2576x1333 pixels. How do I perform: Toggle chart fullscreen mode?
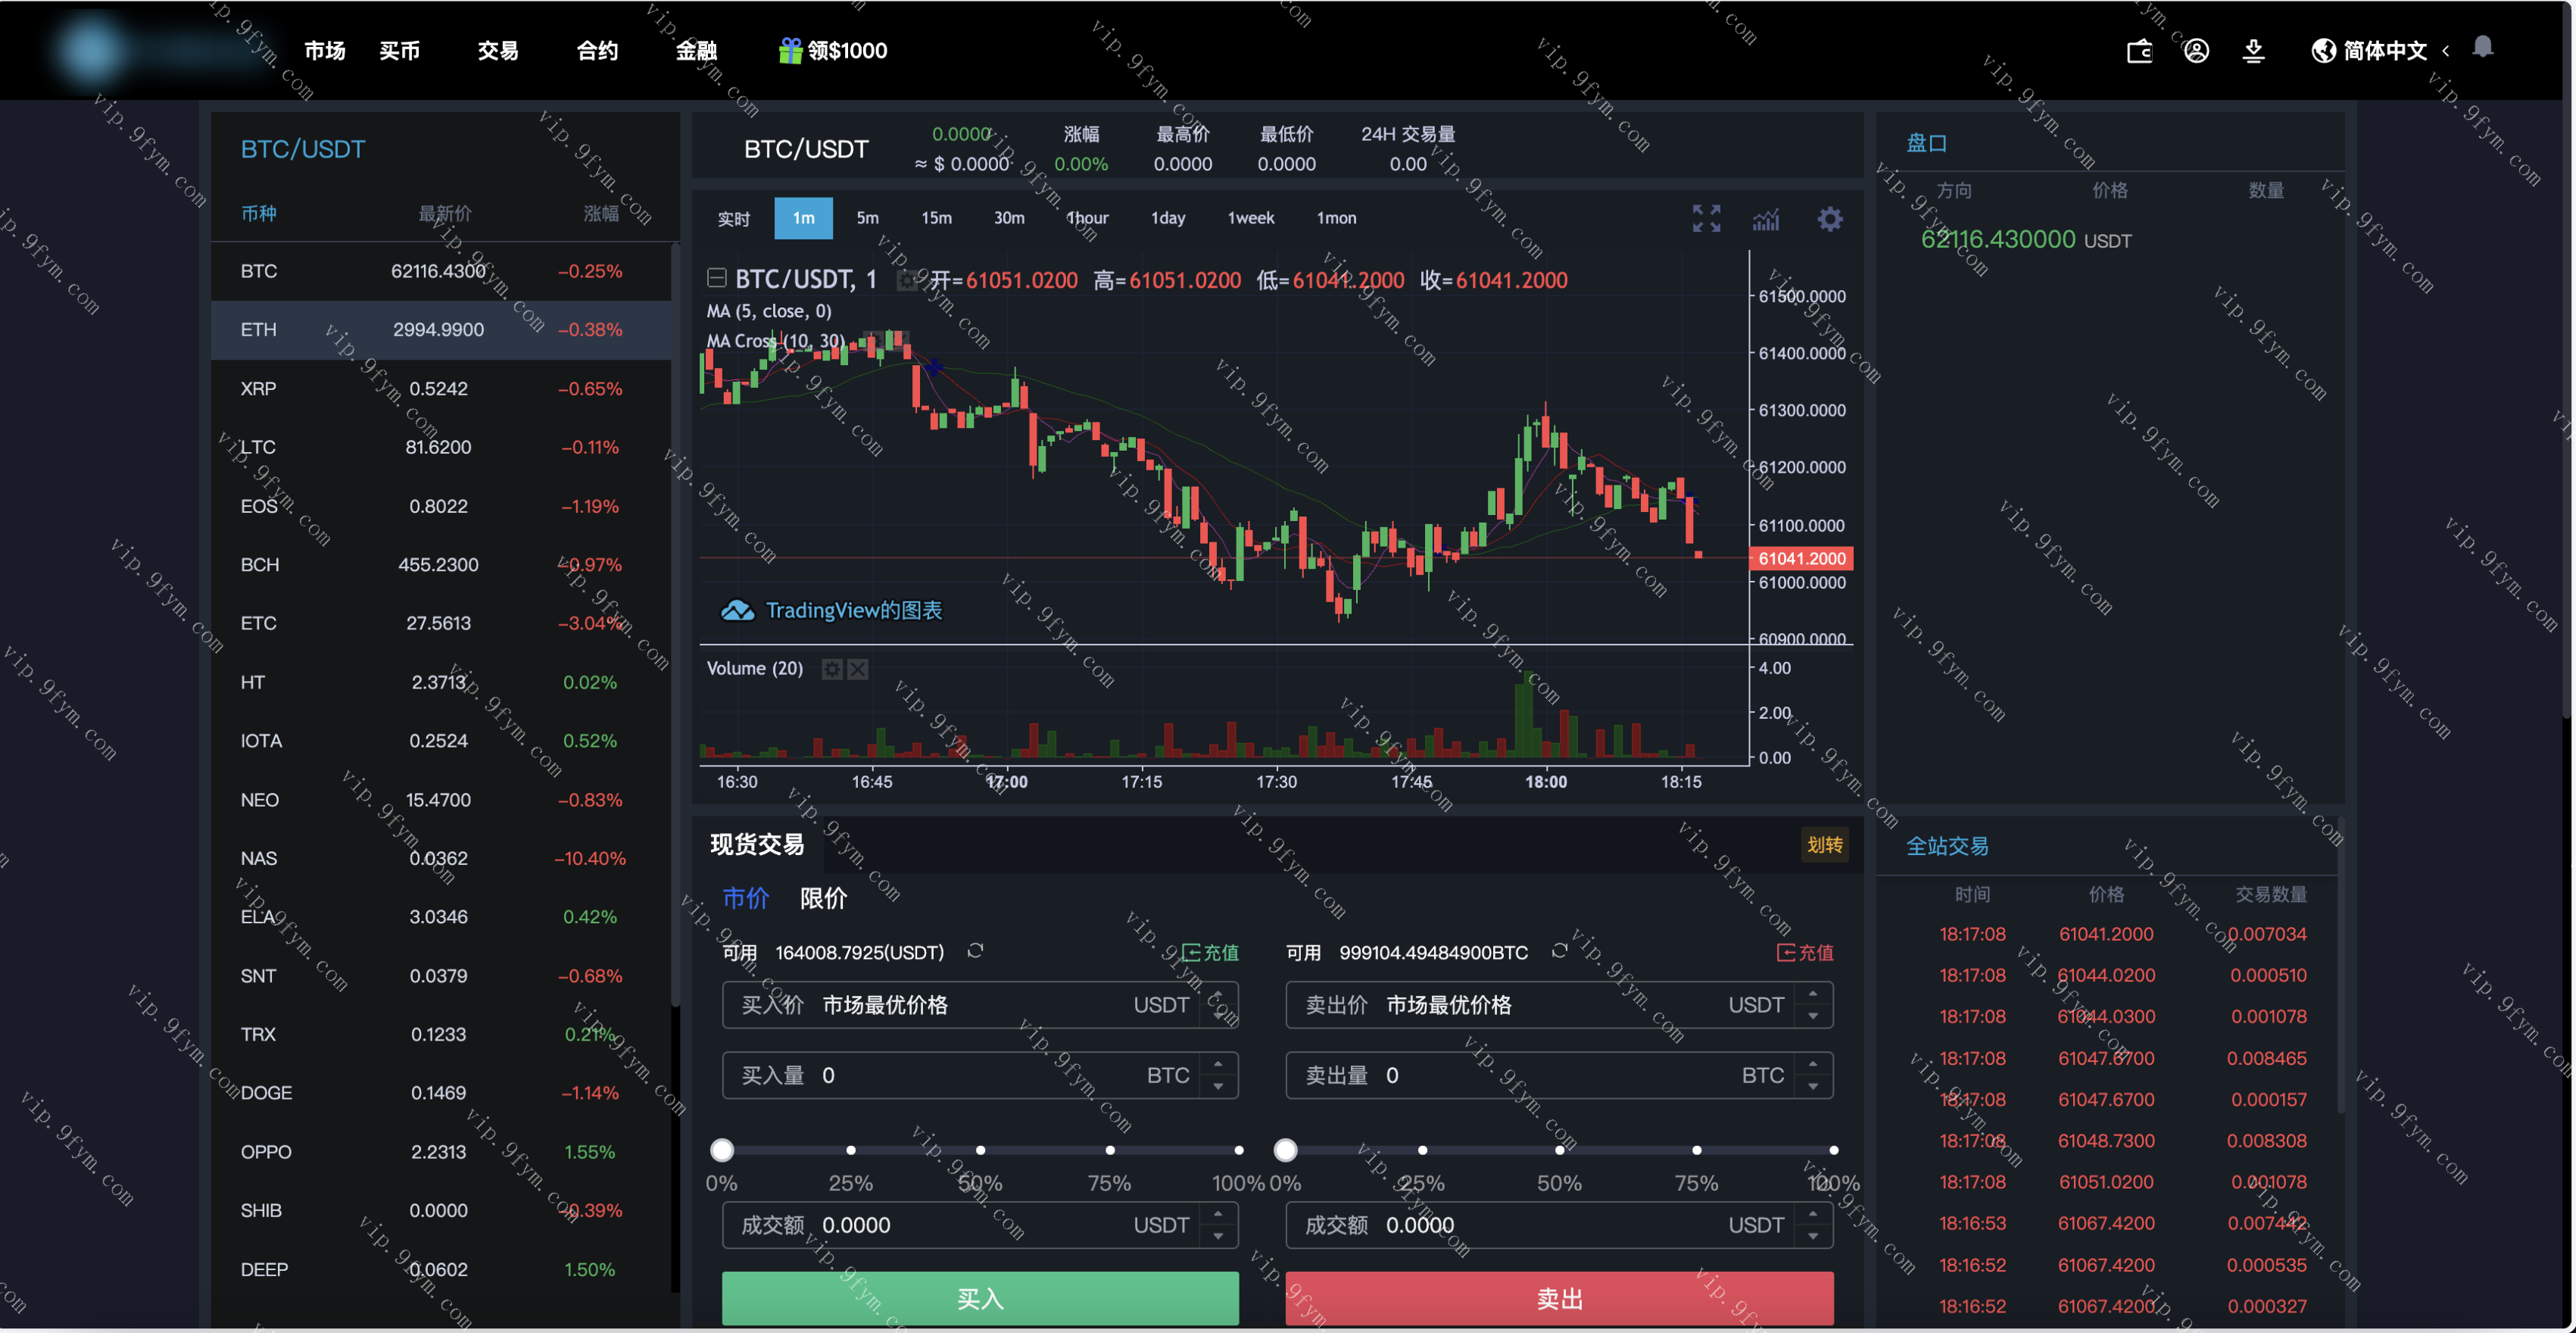pos(1706,218)
